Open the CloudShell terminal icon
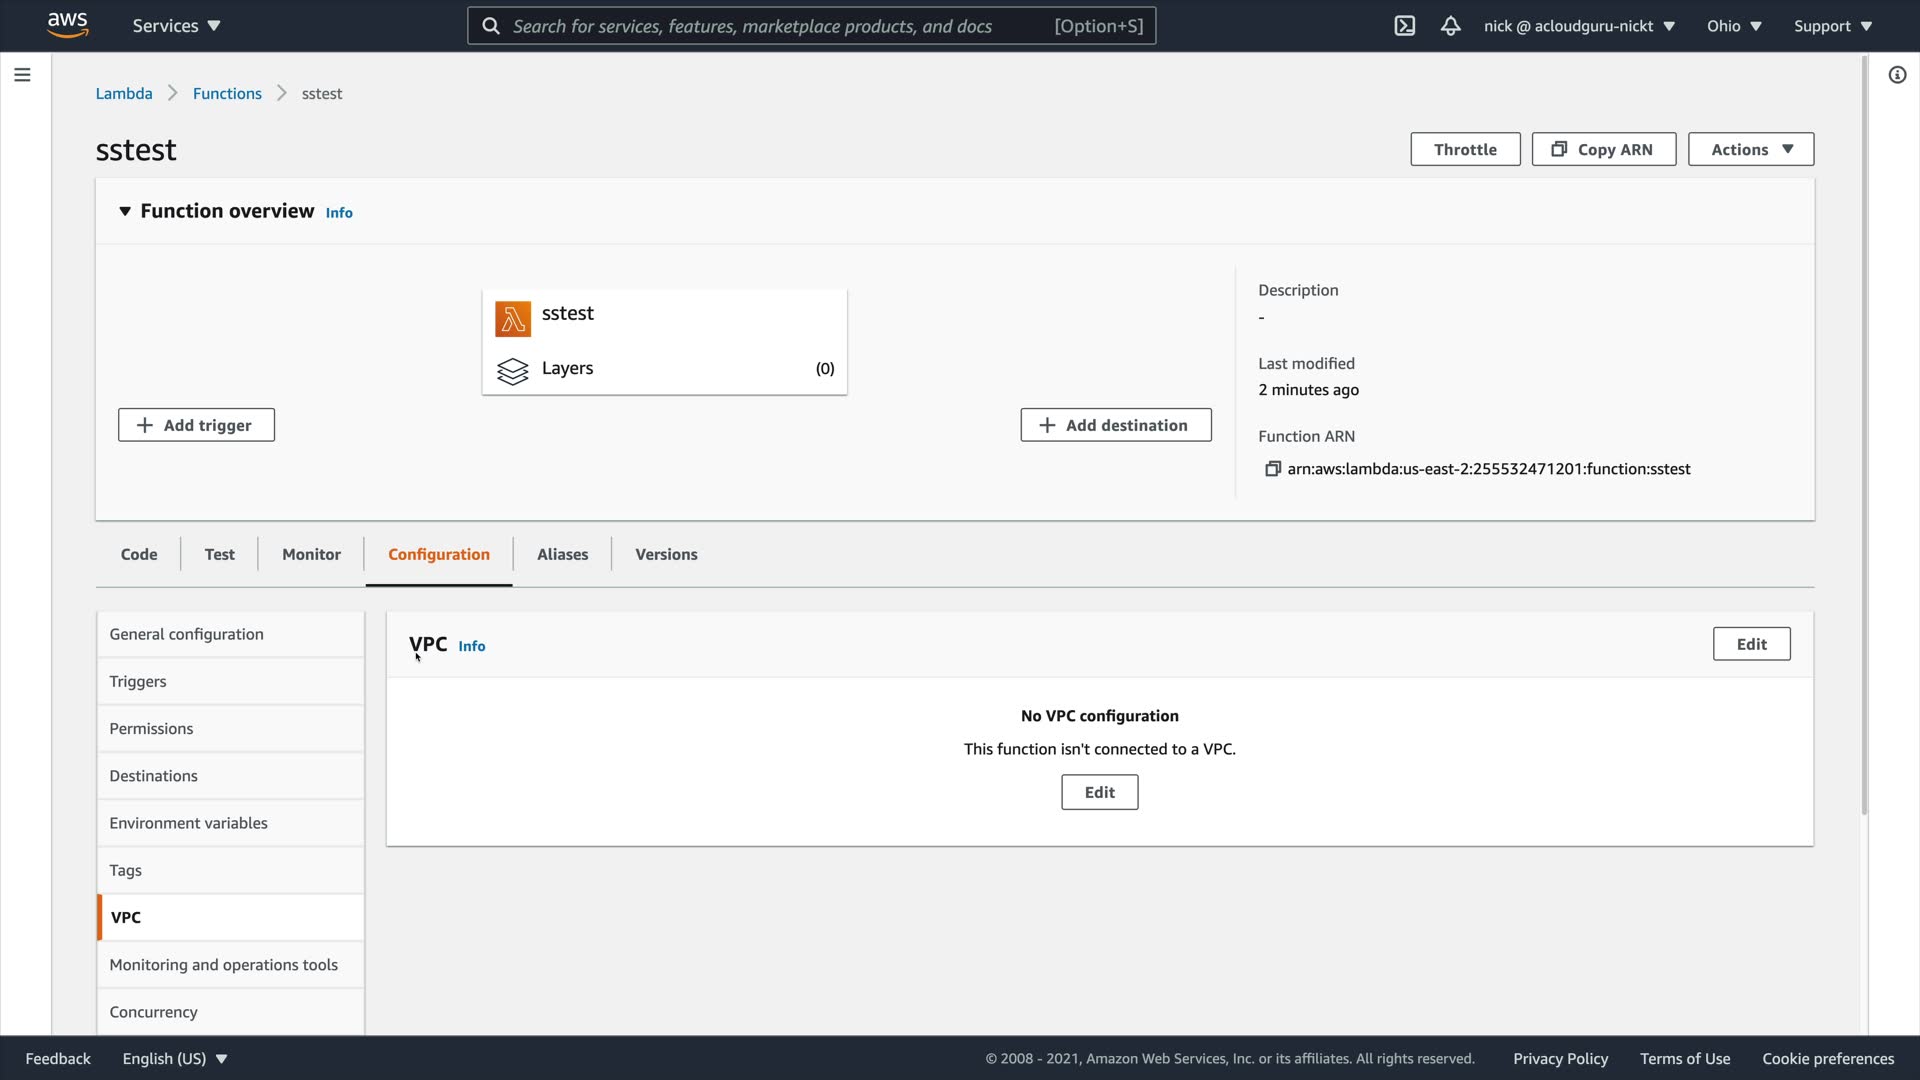 [1404, 26]
